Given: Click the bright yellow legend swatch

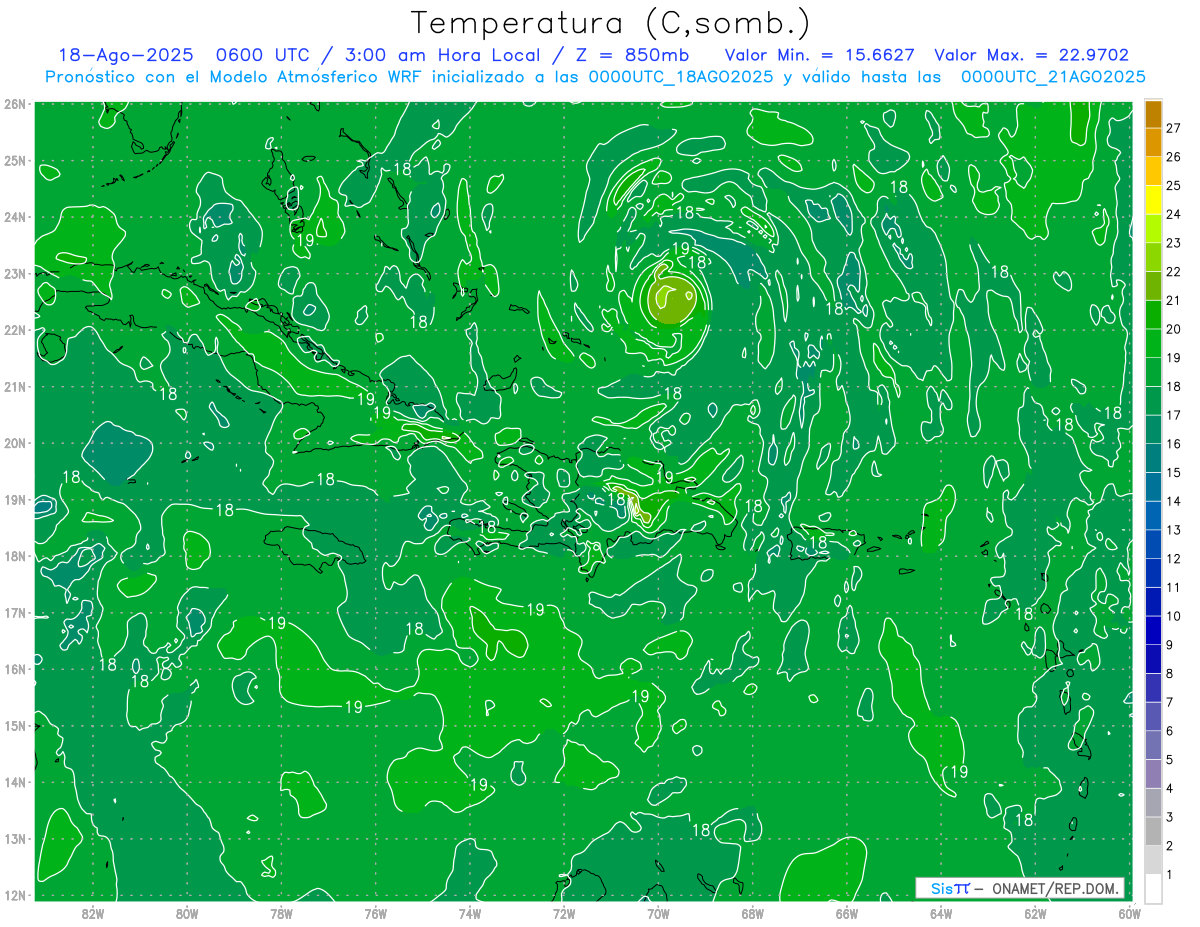Looking at the screenshot, I should coord(1153,200).
